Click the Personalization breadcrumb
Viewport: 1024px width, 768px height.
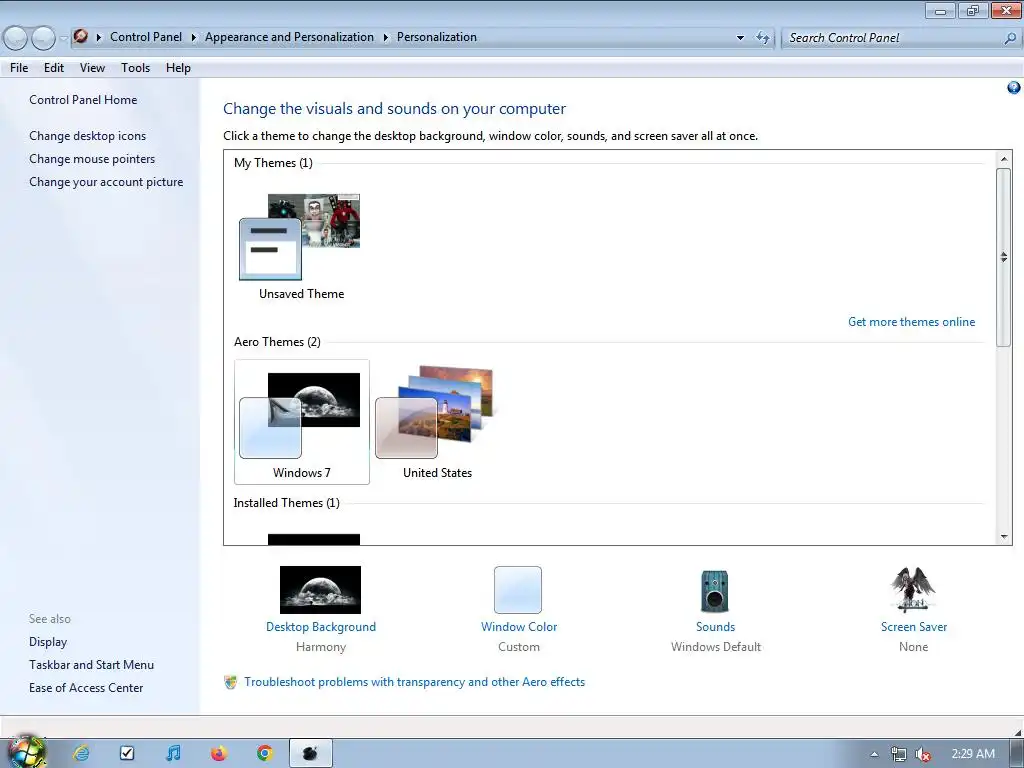437,37
